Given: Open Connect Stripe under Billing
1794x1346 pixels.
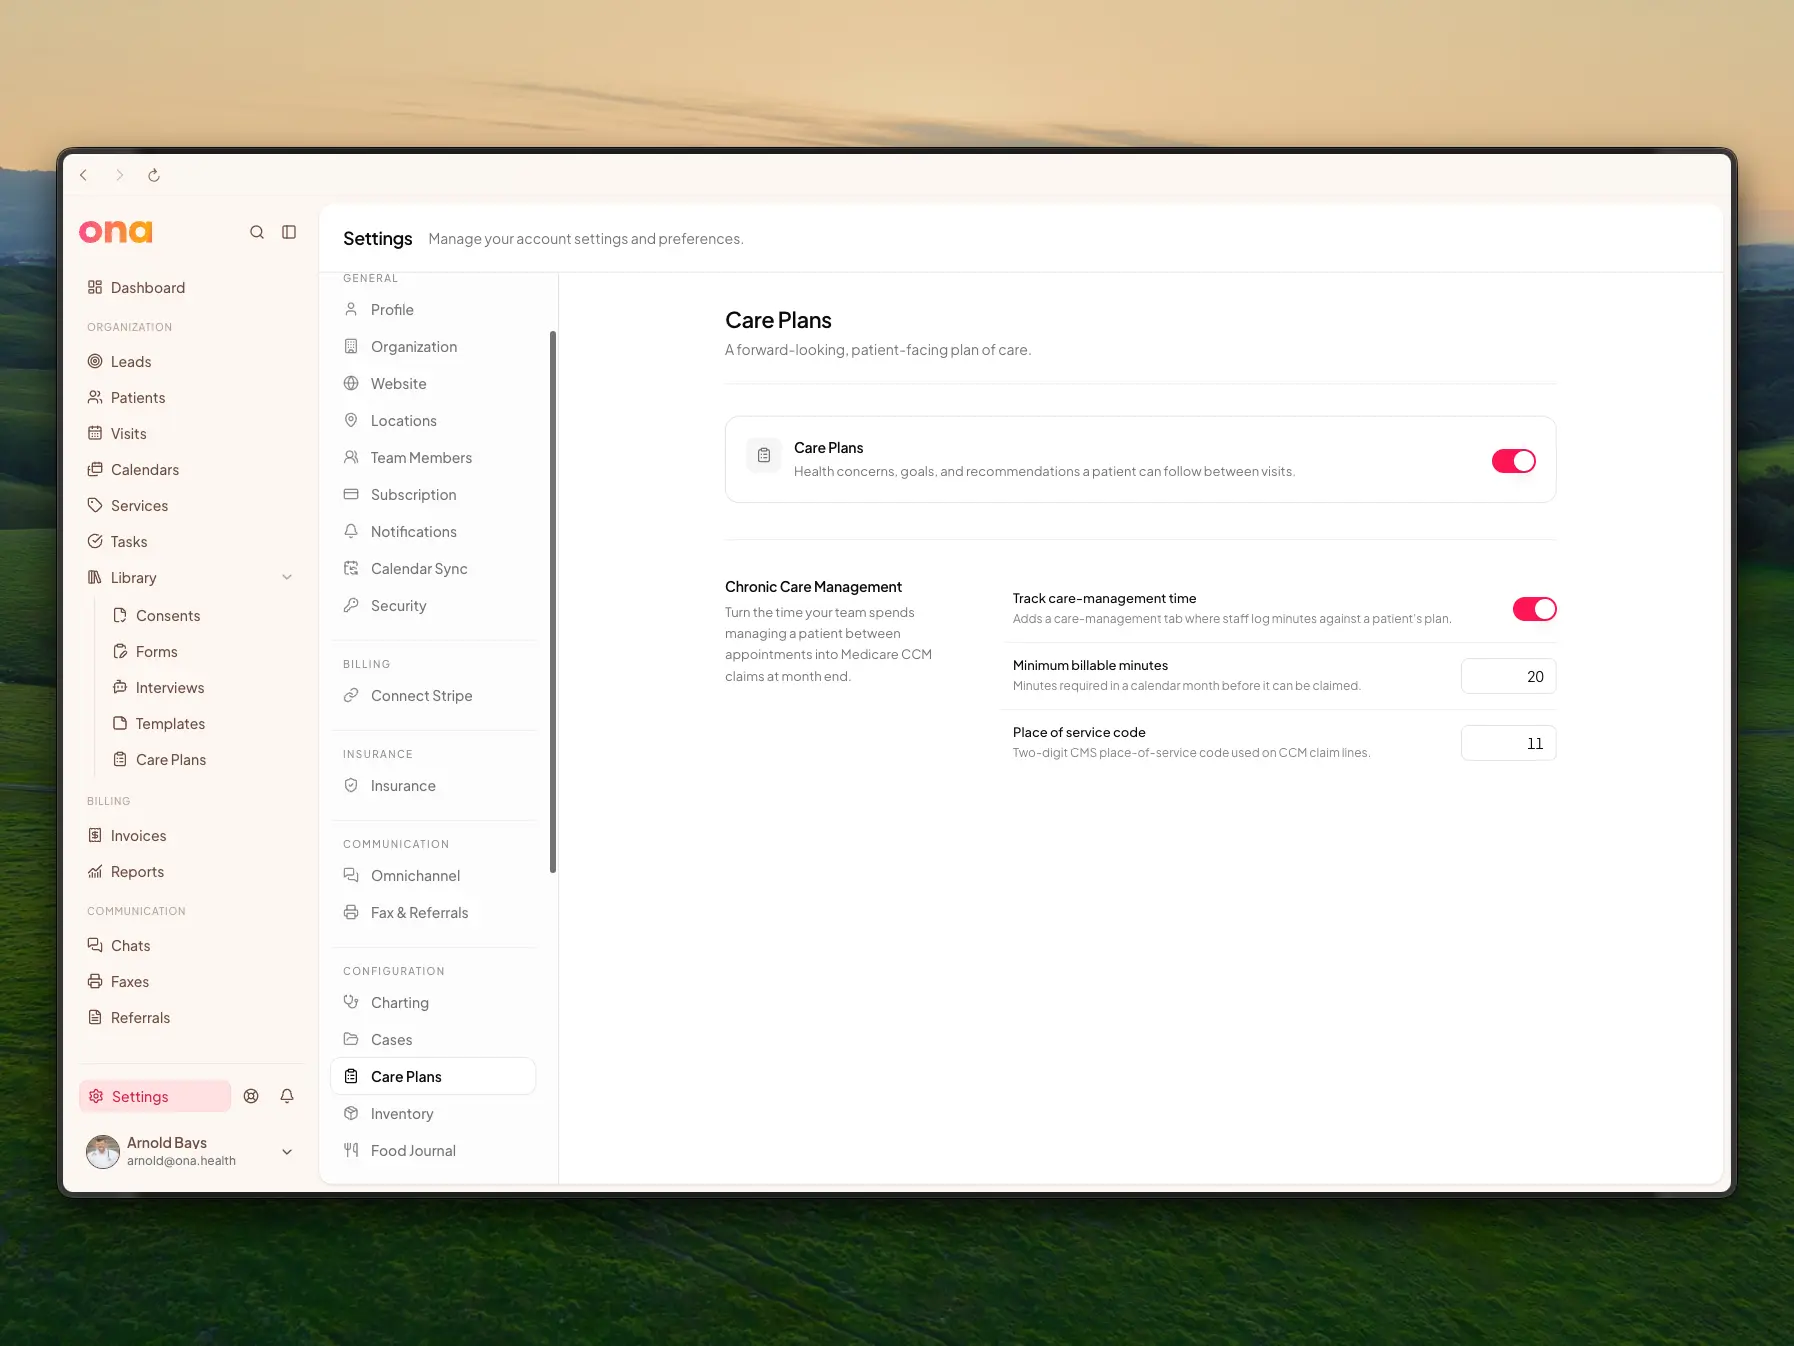Looking at the screenshot, I should click(x=433, y=696).
